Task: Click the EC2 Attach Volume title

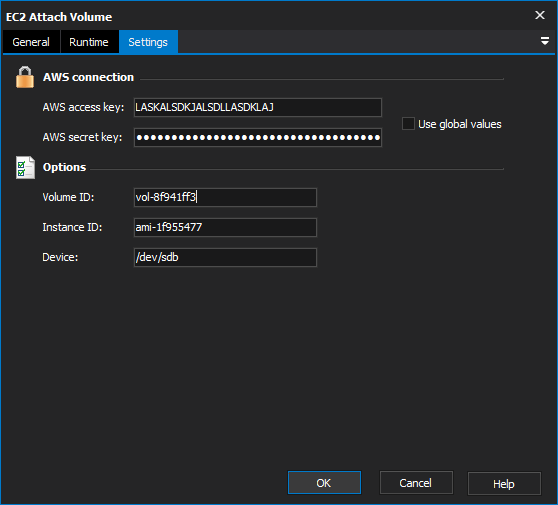Action: [x=59, y=17]
